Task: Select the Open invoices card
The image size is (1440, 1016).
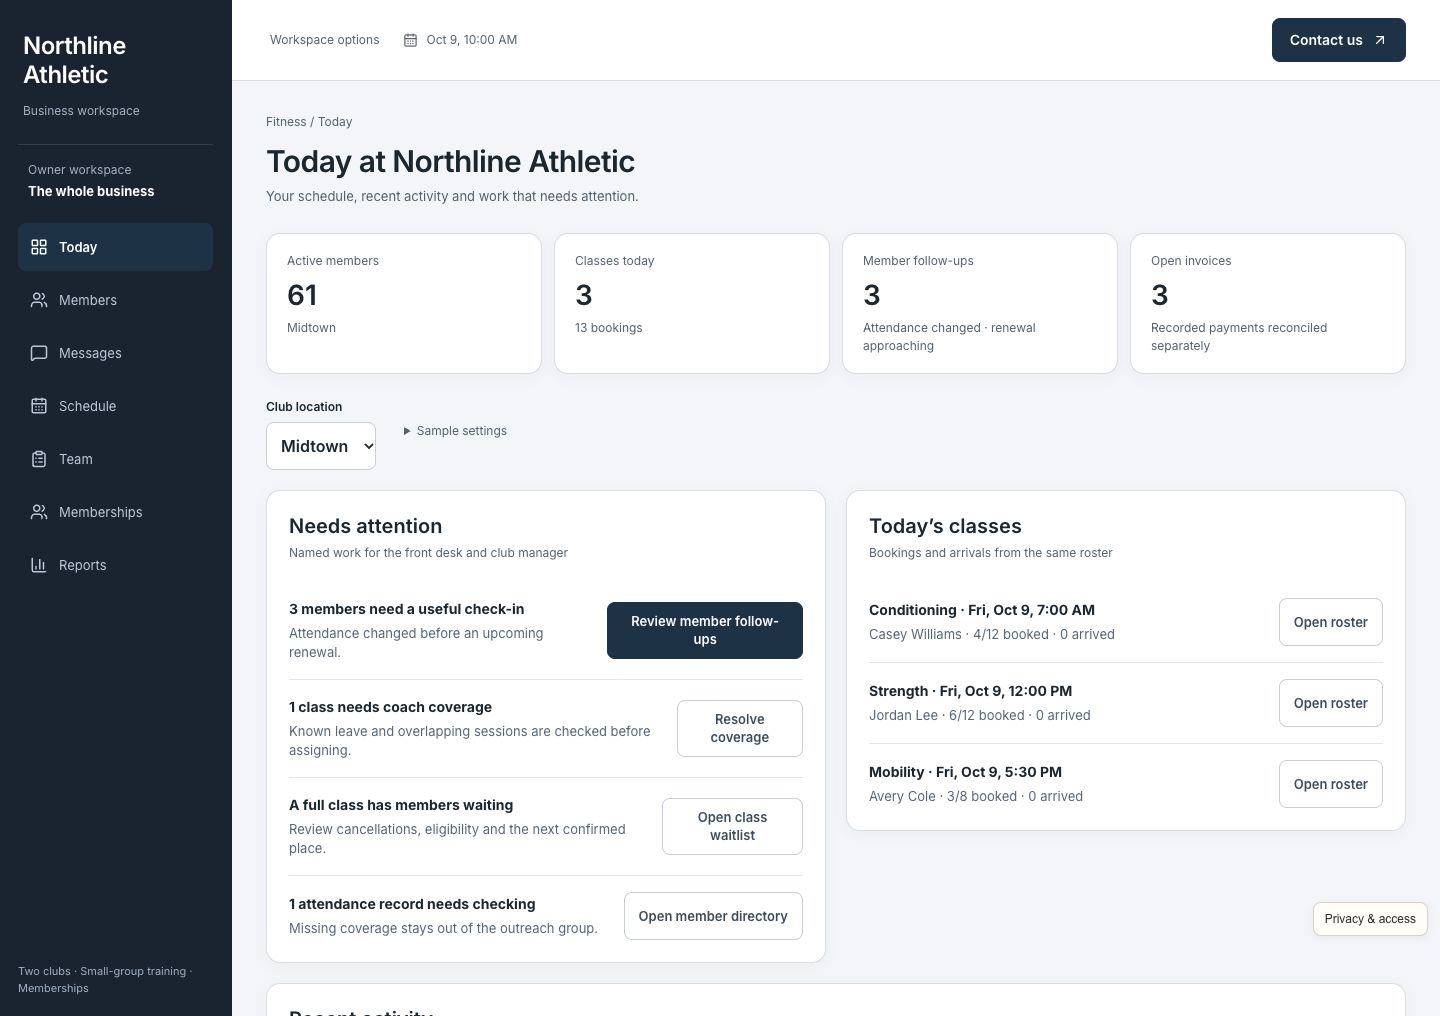Action: point(1268,304)
